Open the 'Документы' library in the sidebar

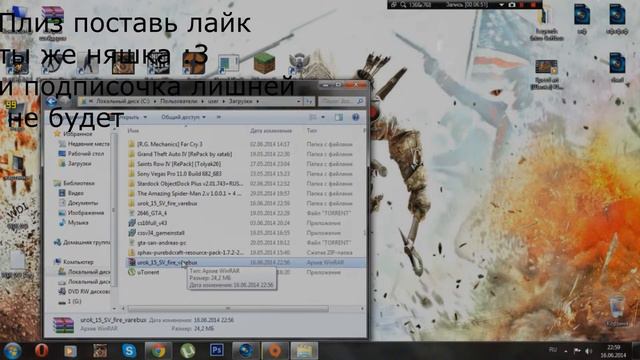(78, 202)
